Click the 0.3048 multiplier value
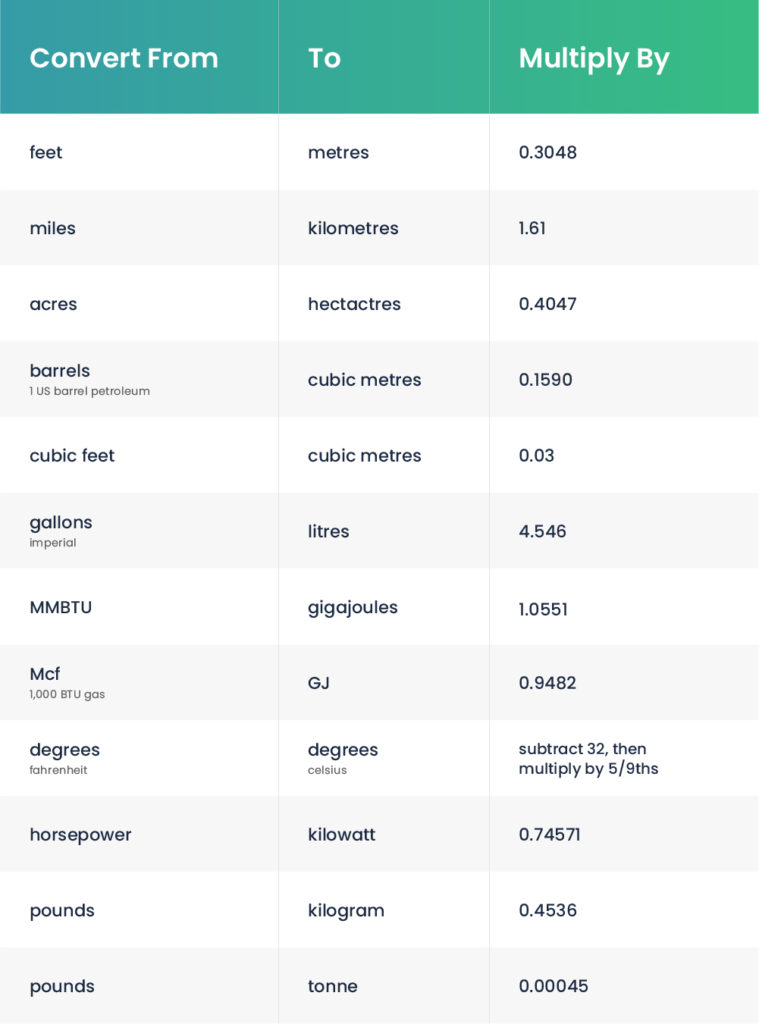Image resolution: width=759 pixels, height=1024 pixels. [547, 152]
